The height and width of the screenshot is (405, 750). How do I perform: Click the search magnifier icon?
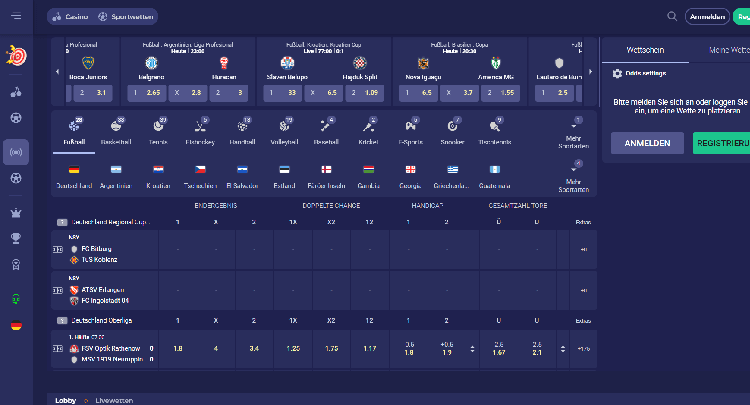672,16
